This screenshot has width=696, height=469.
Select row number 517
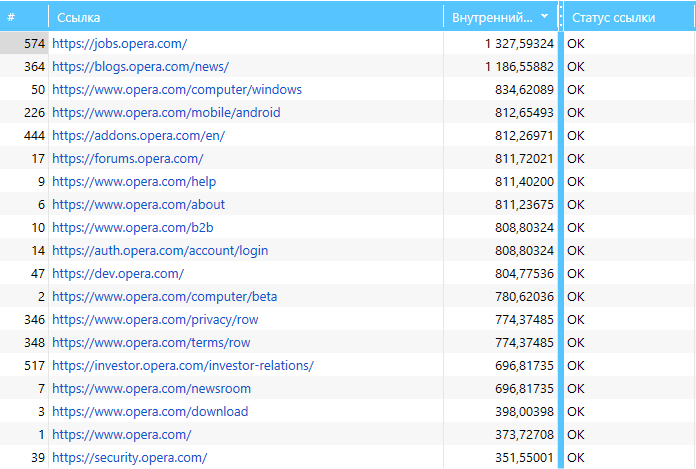(34, 366)
